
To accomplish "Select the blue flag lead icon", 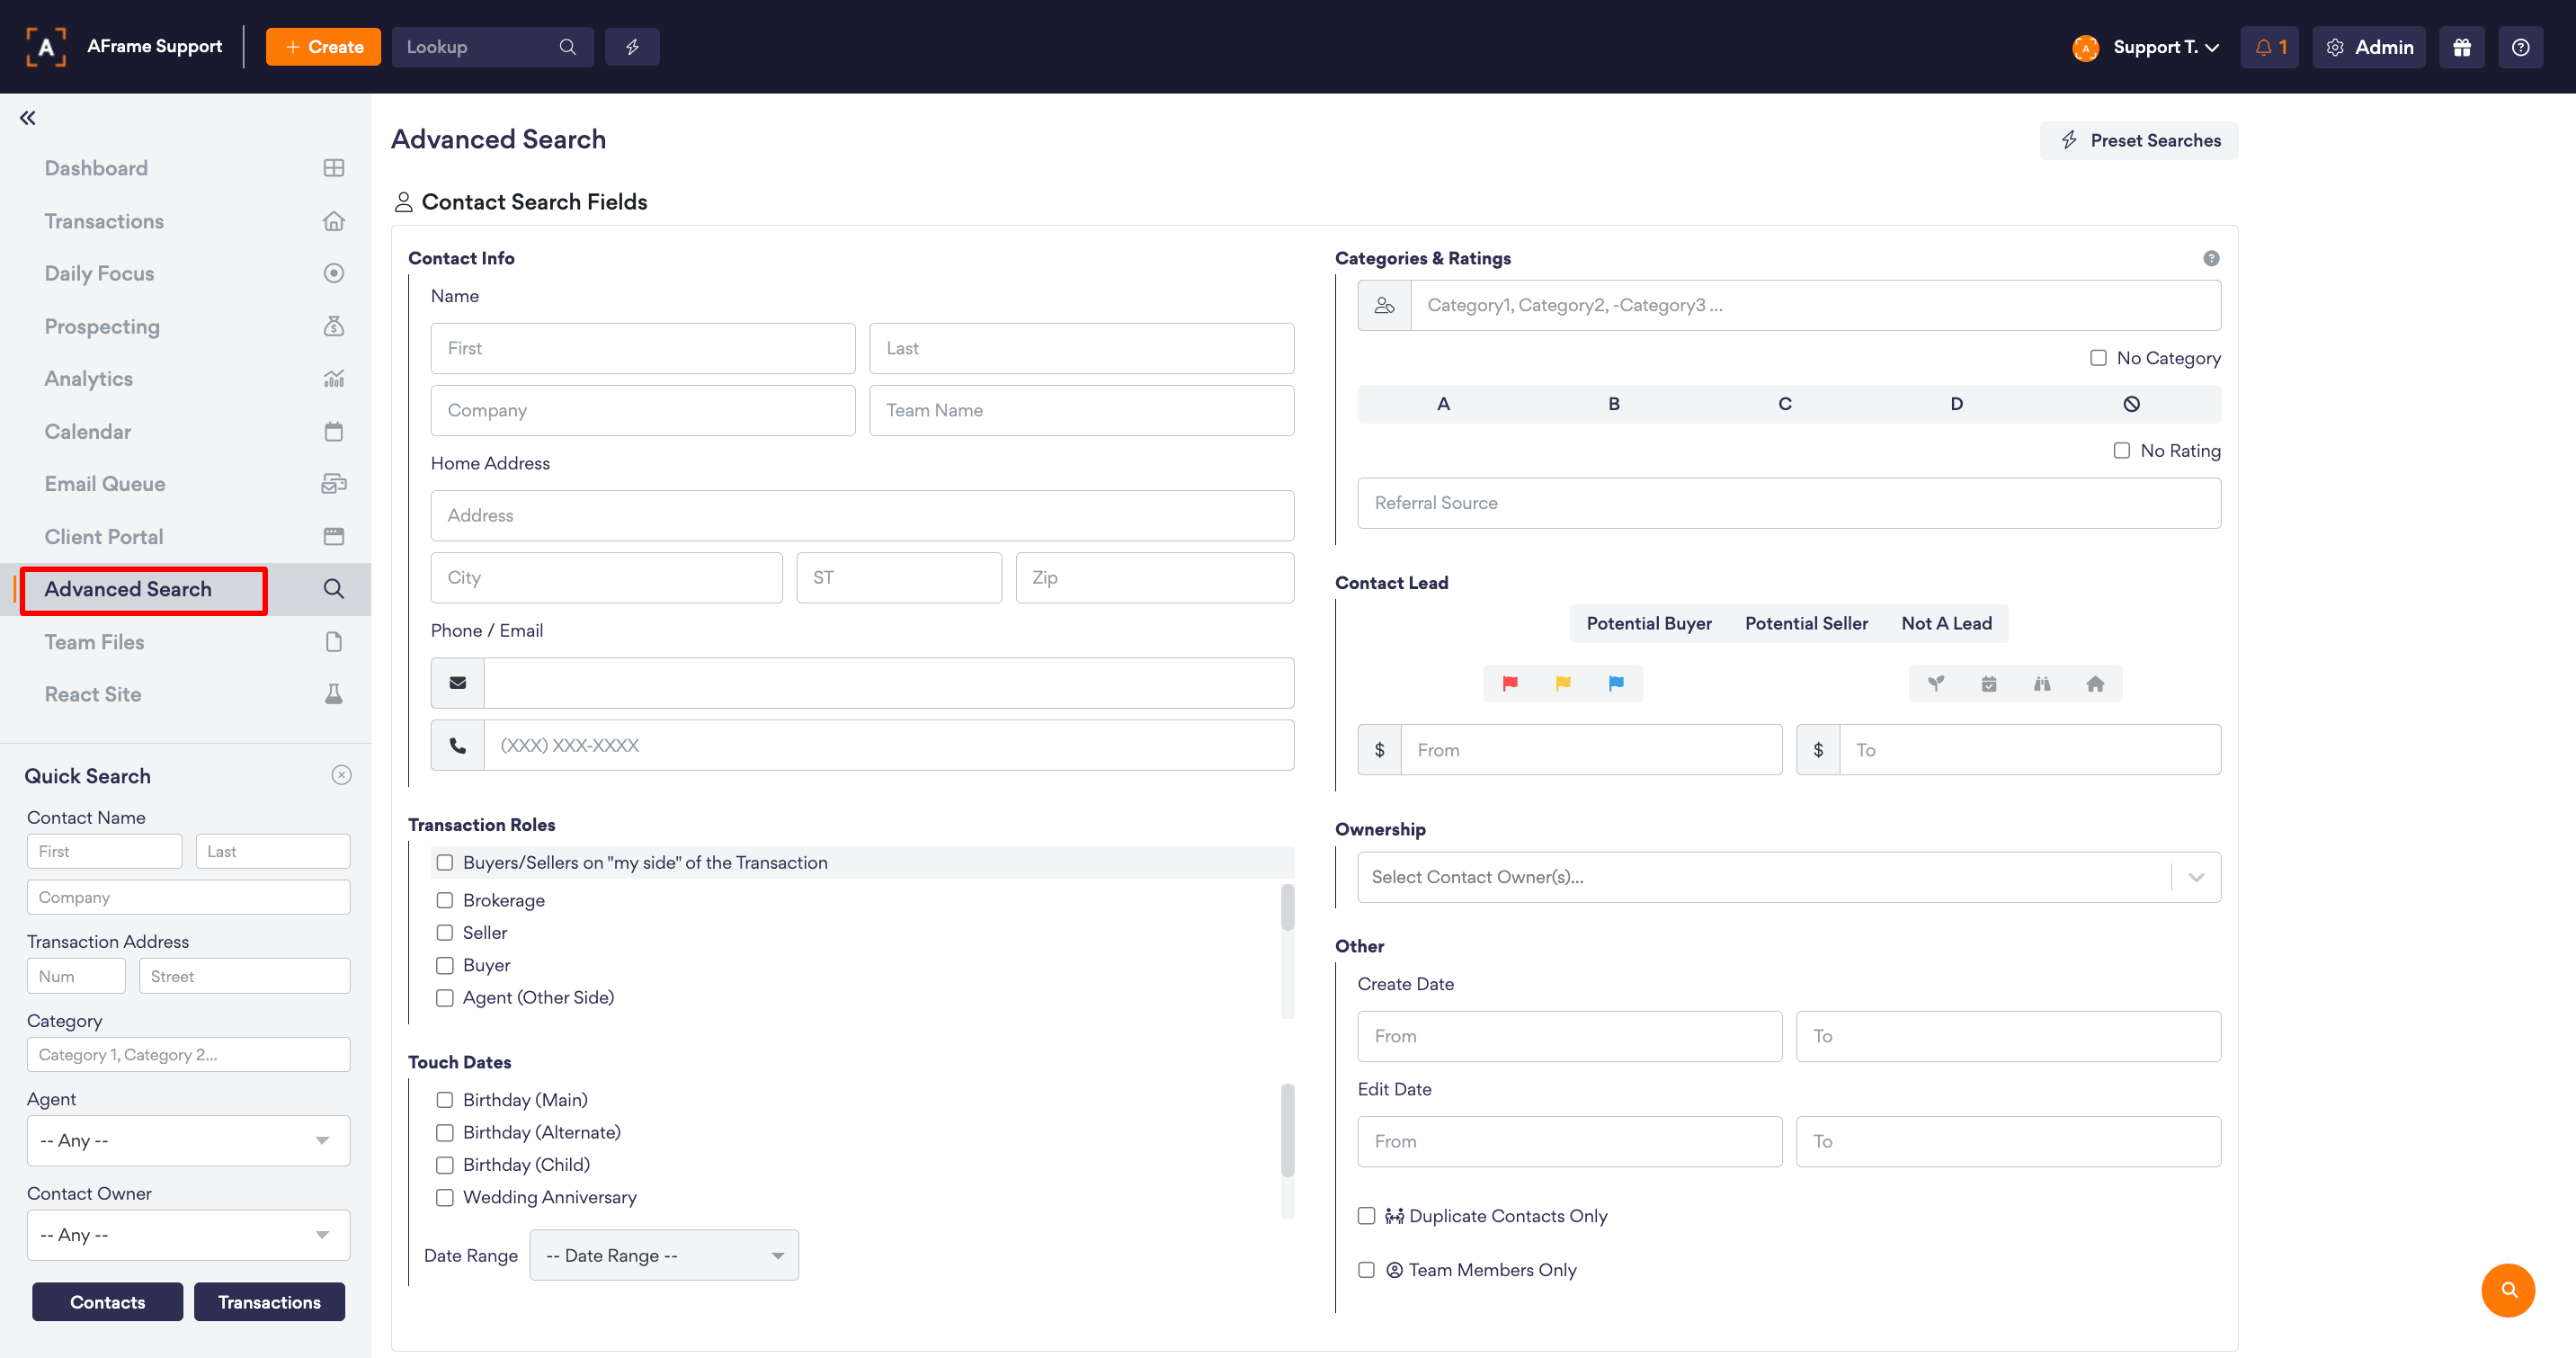I will pyautogui.click(x=1616, y=683).
